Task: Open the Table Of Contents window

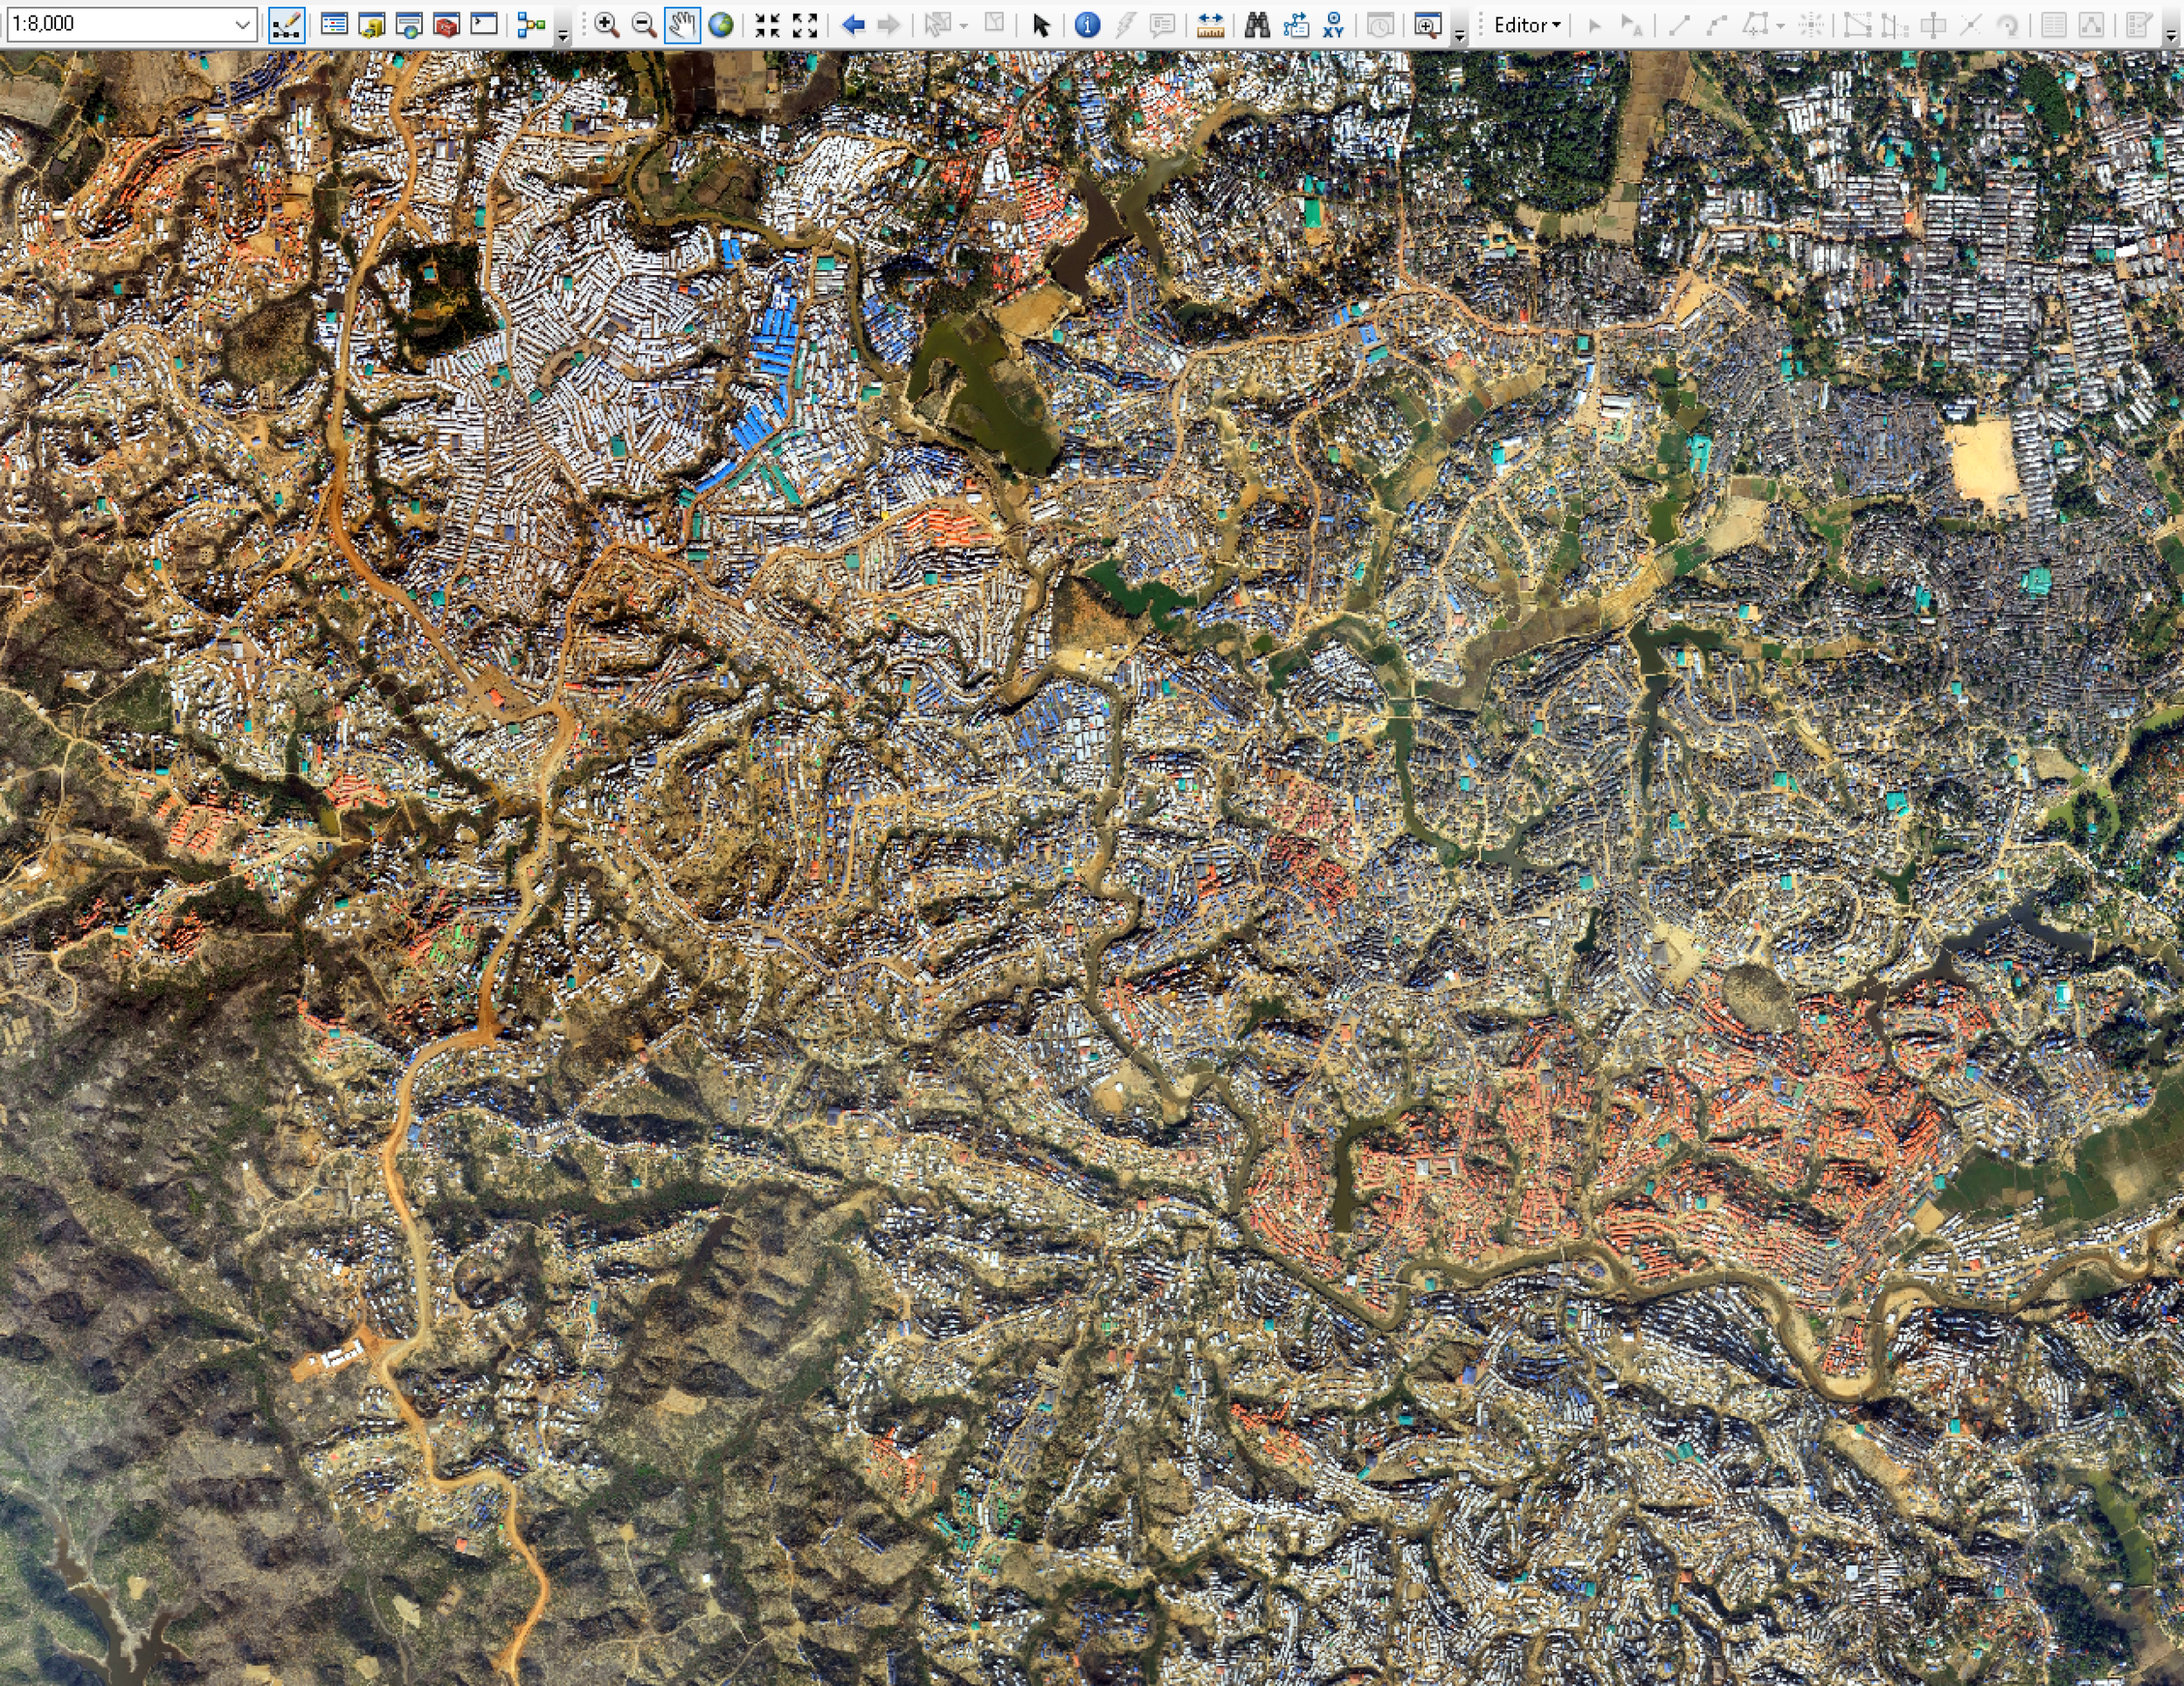Action: click(x=334, y=25)
